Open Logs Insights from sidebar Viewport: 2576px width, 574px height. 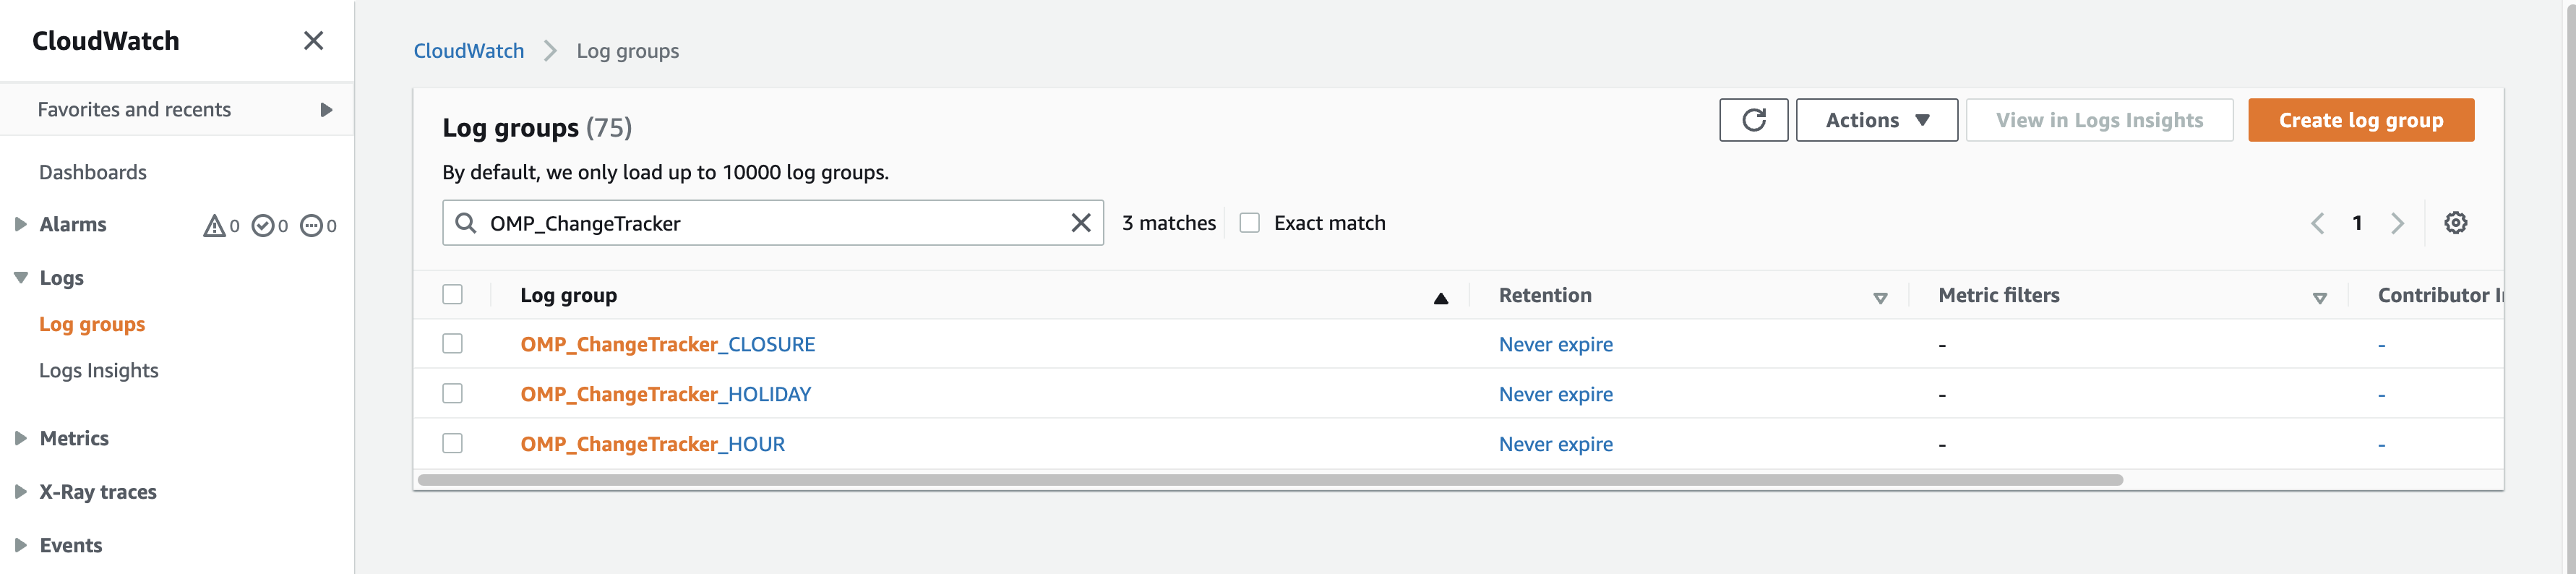coord(99,370)
